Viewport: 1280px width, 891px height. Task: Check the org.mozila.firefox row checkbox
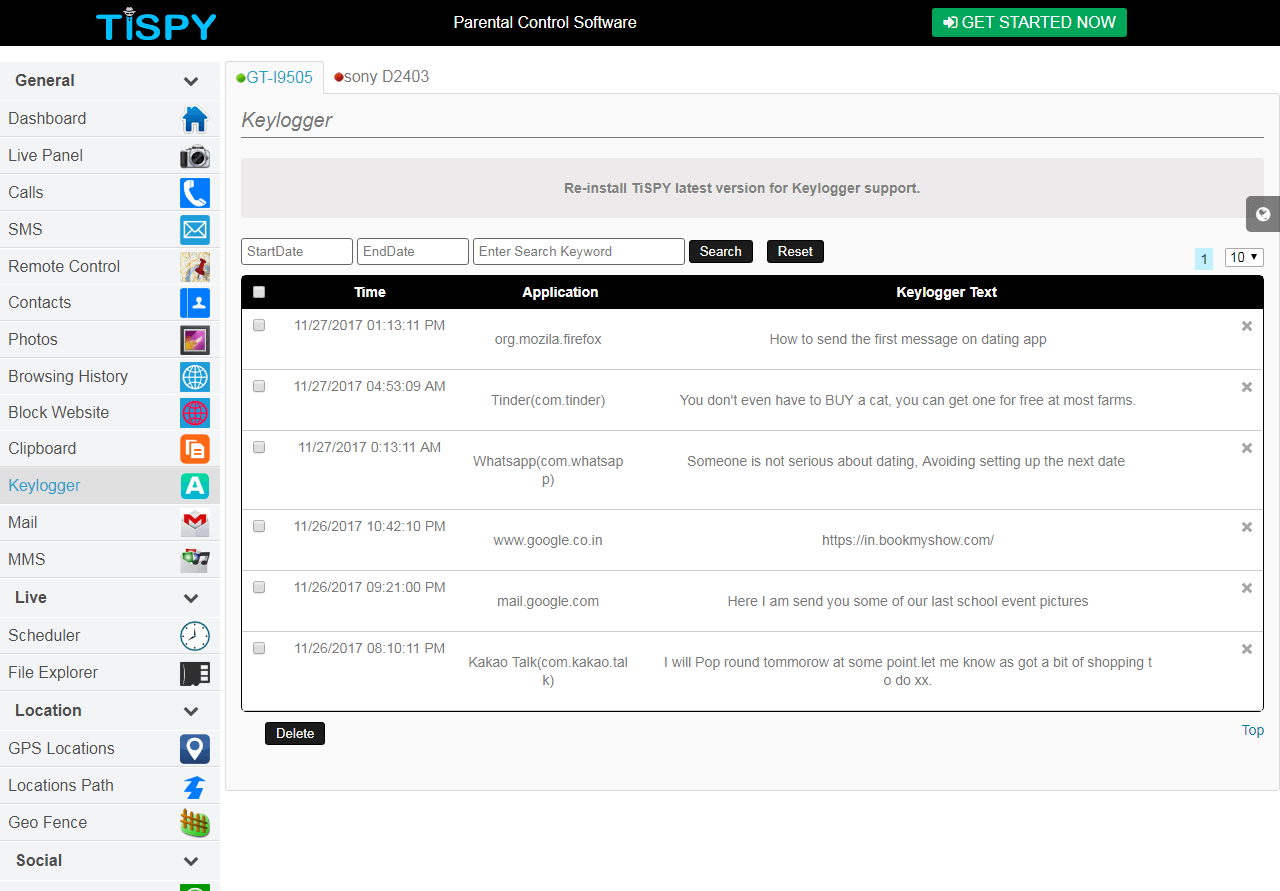pos(259,325)
